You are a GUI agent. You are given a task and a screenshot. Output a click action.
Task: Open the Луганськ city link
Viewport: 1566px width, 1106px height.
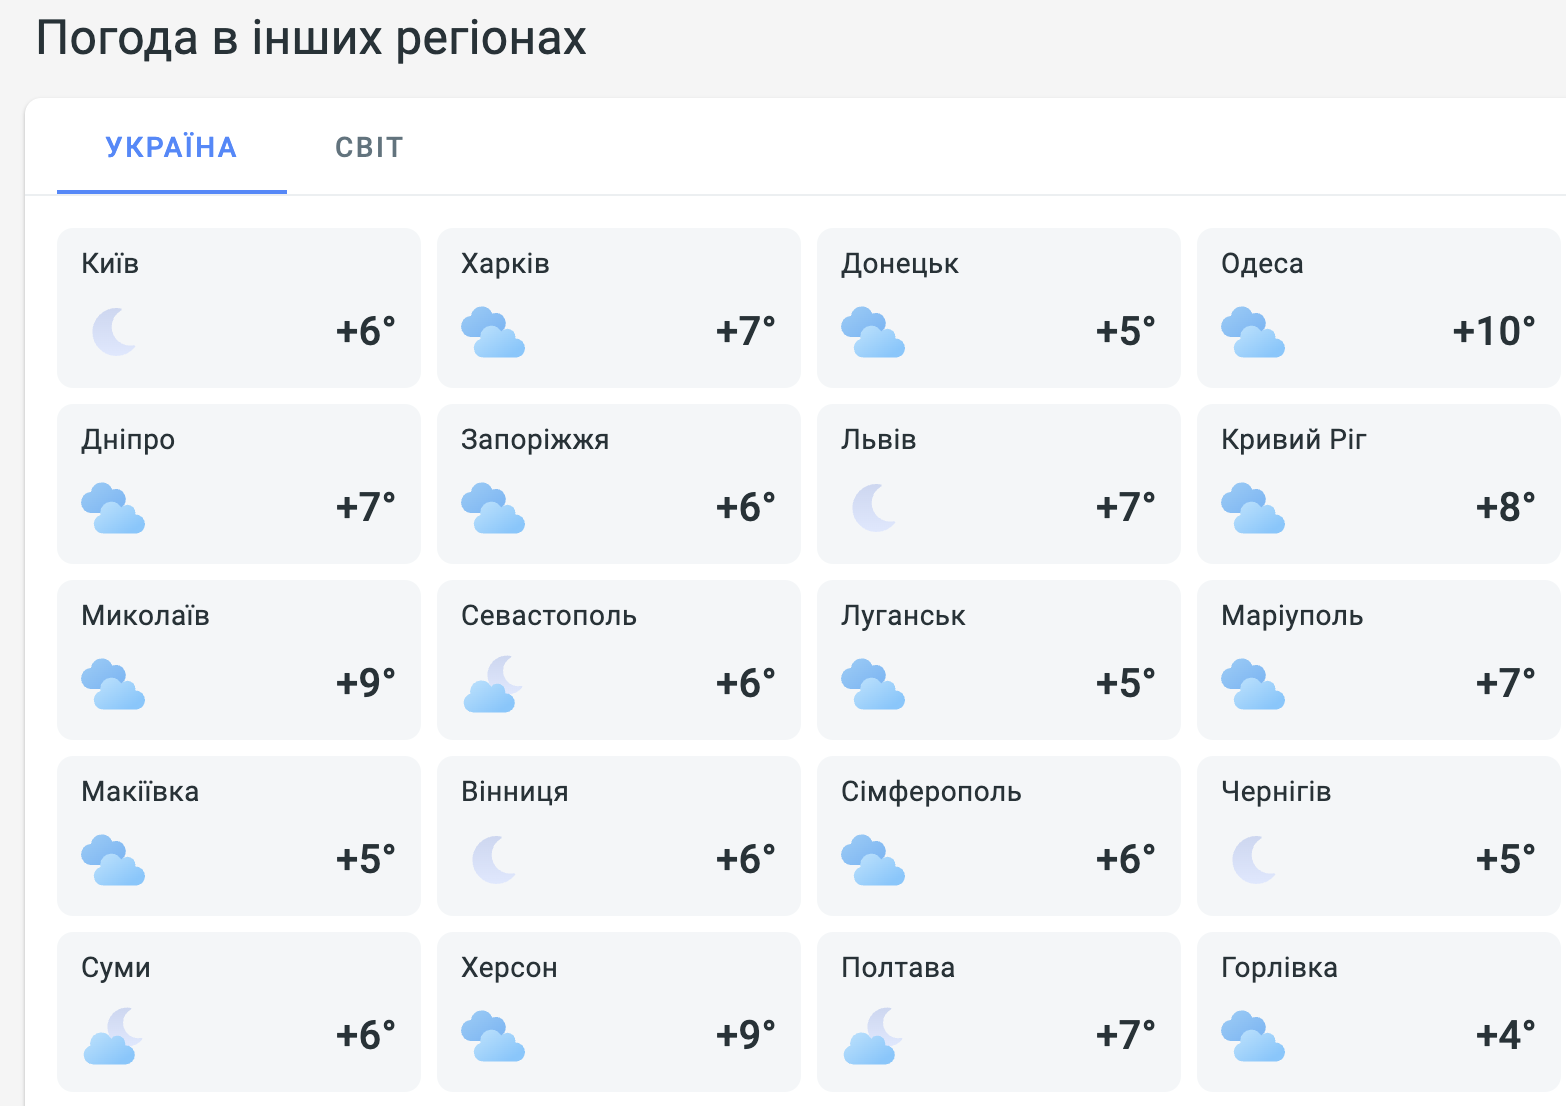point(903,616)
